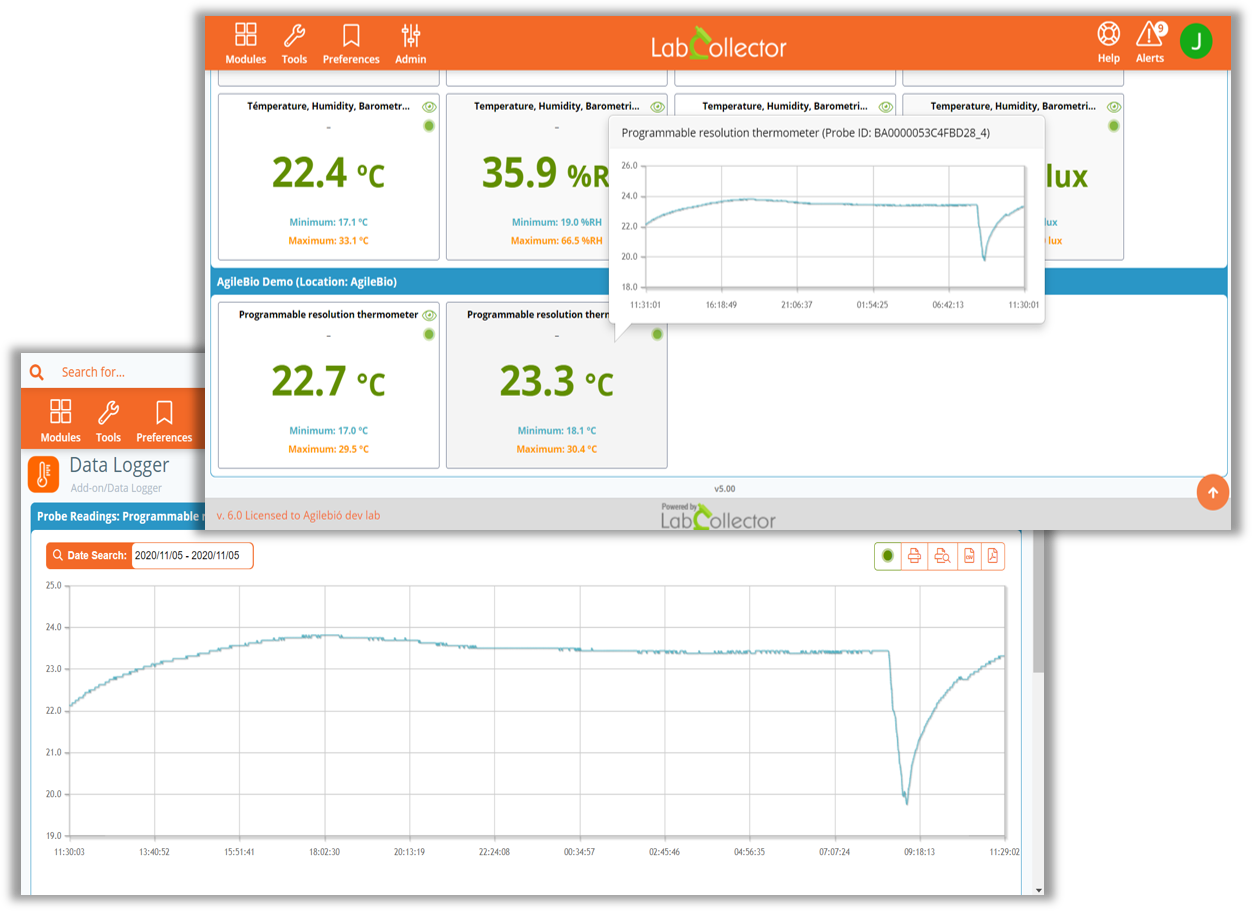
Task: Click the status dot on the 22.7 °C card
Action: point(429,334)
